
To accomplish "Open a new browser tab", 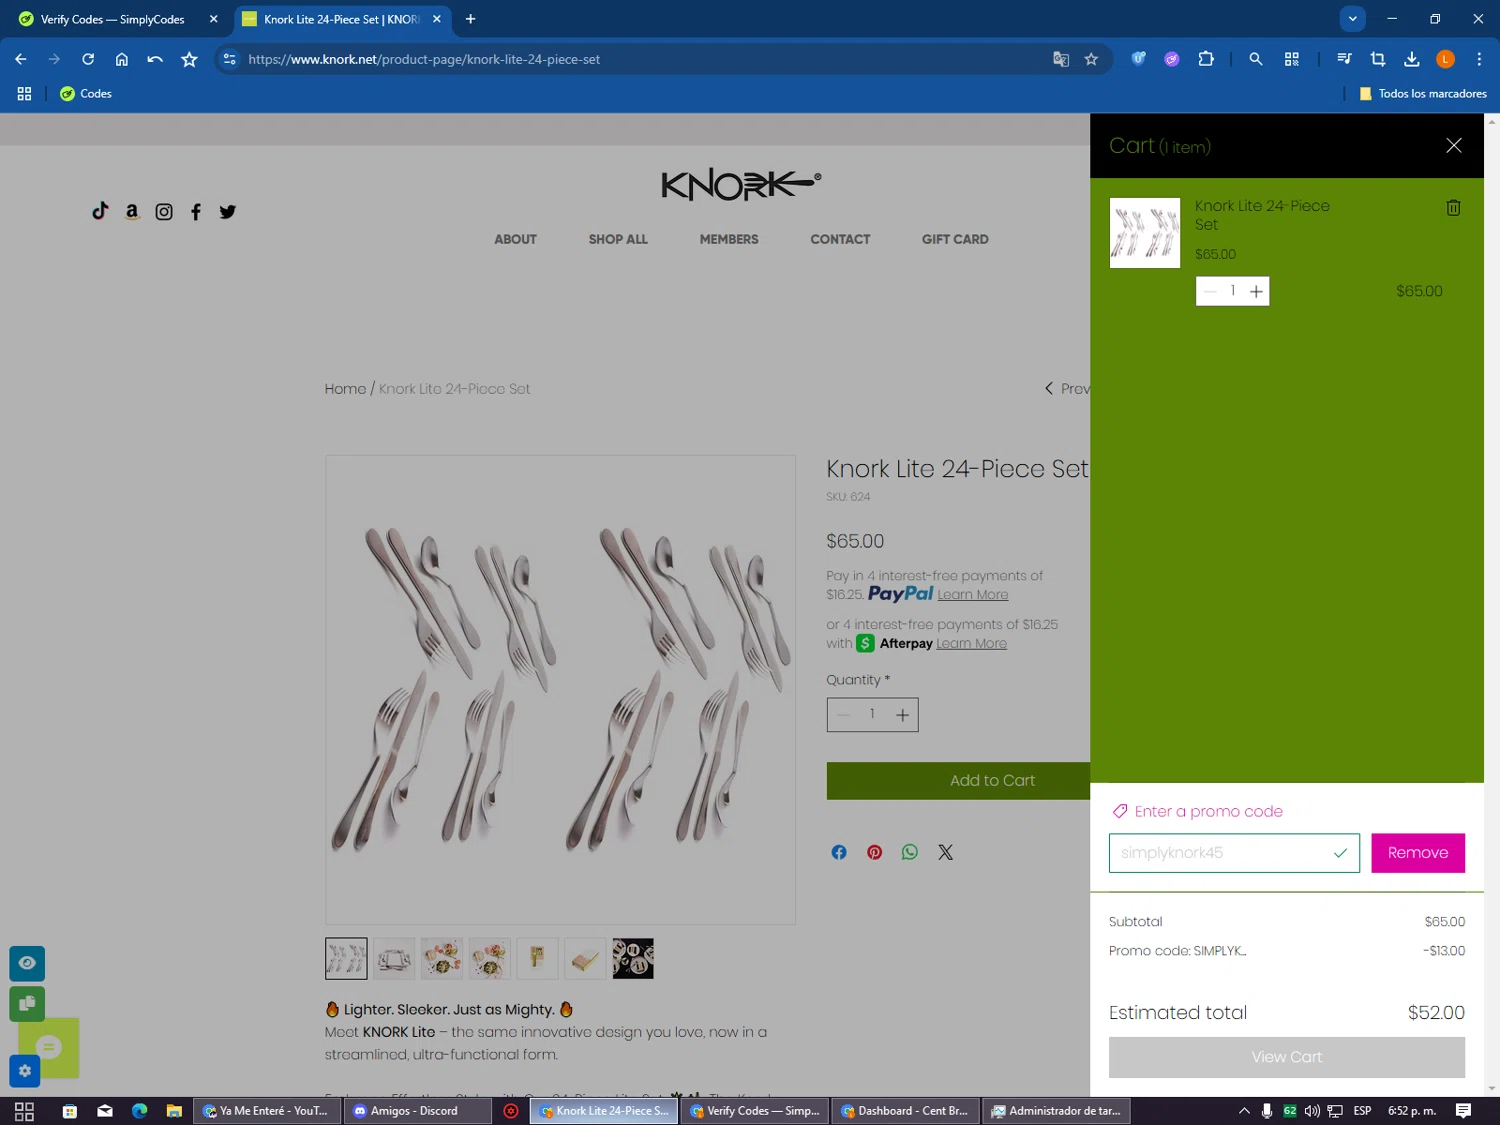I will coord(470,19).
